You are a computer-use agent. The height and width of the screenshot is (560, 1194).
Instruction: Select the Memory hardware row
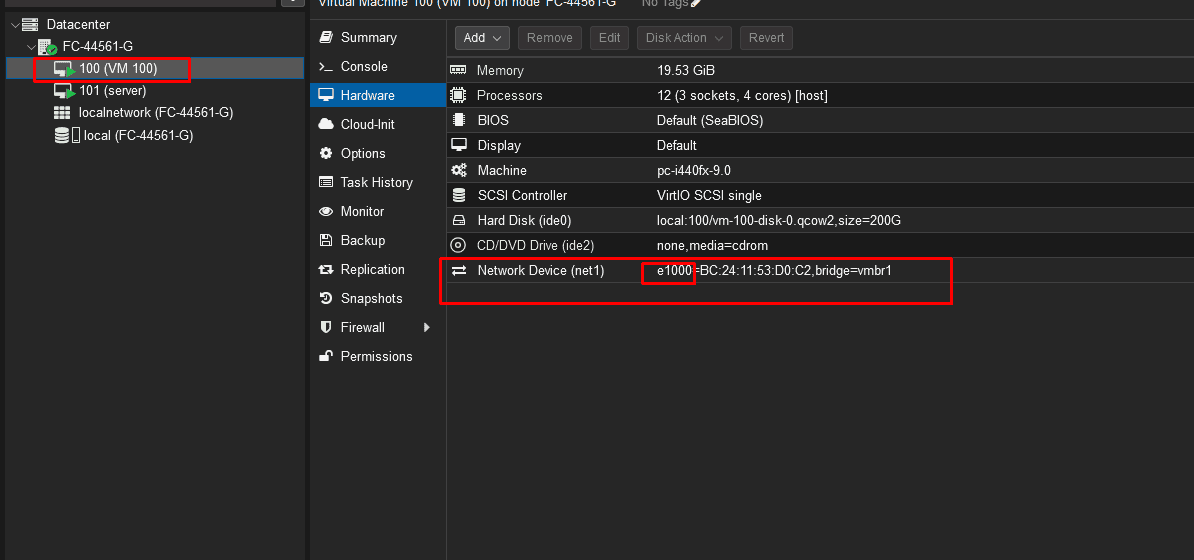(x=820, y=71)
